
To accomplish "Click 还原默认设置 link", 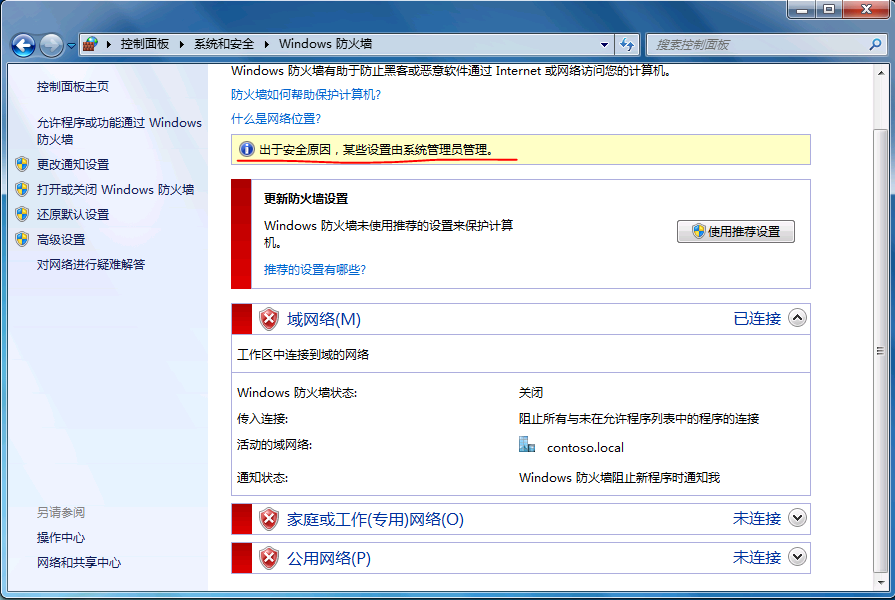I will point(72,215).
